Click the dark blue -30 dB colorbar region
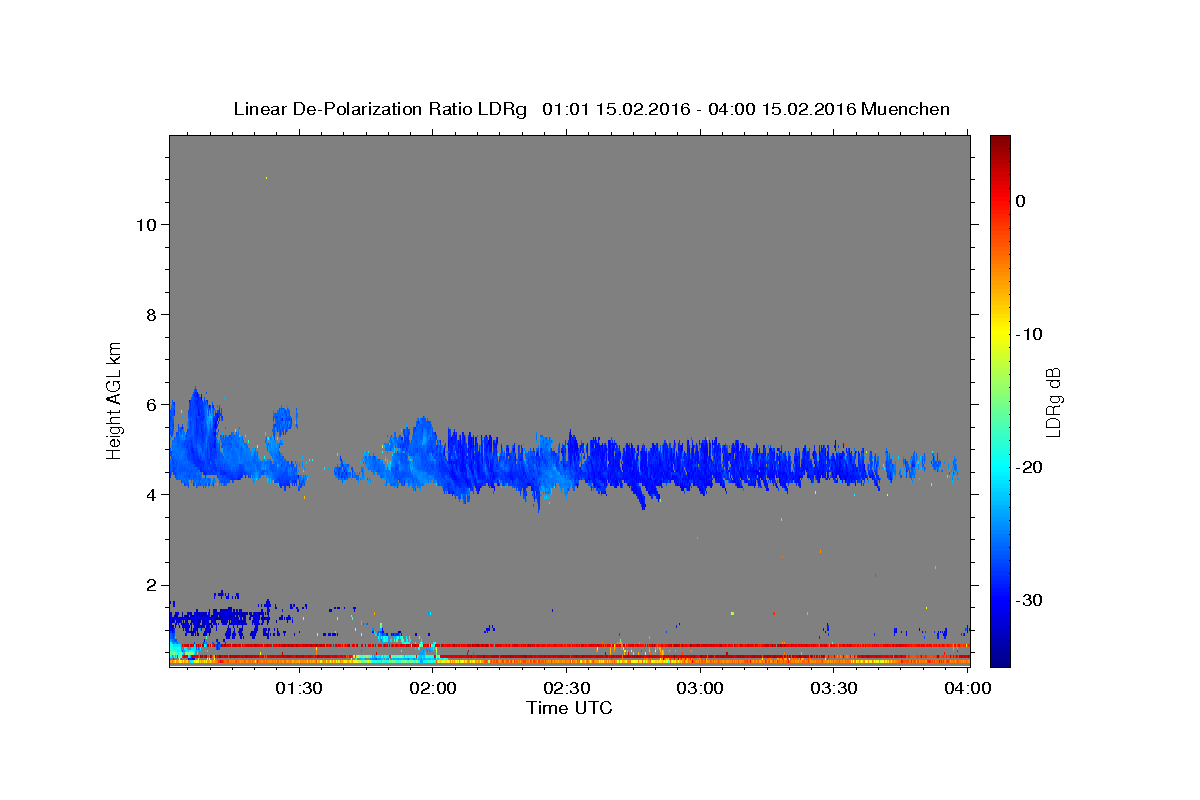This screenshot has height=800, width=1200. [x=1000, y=600]
